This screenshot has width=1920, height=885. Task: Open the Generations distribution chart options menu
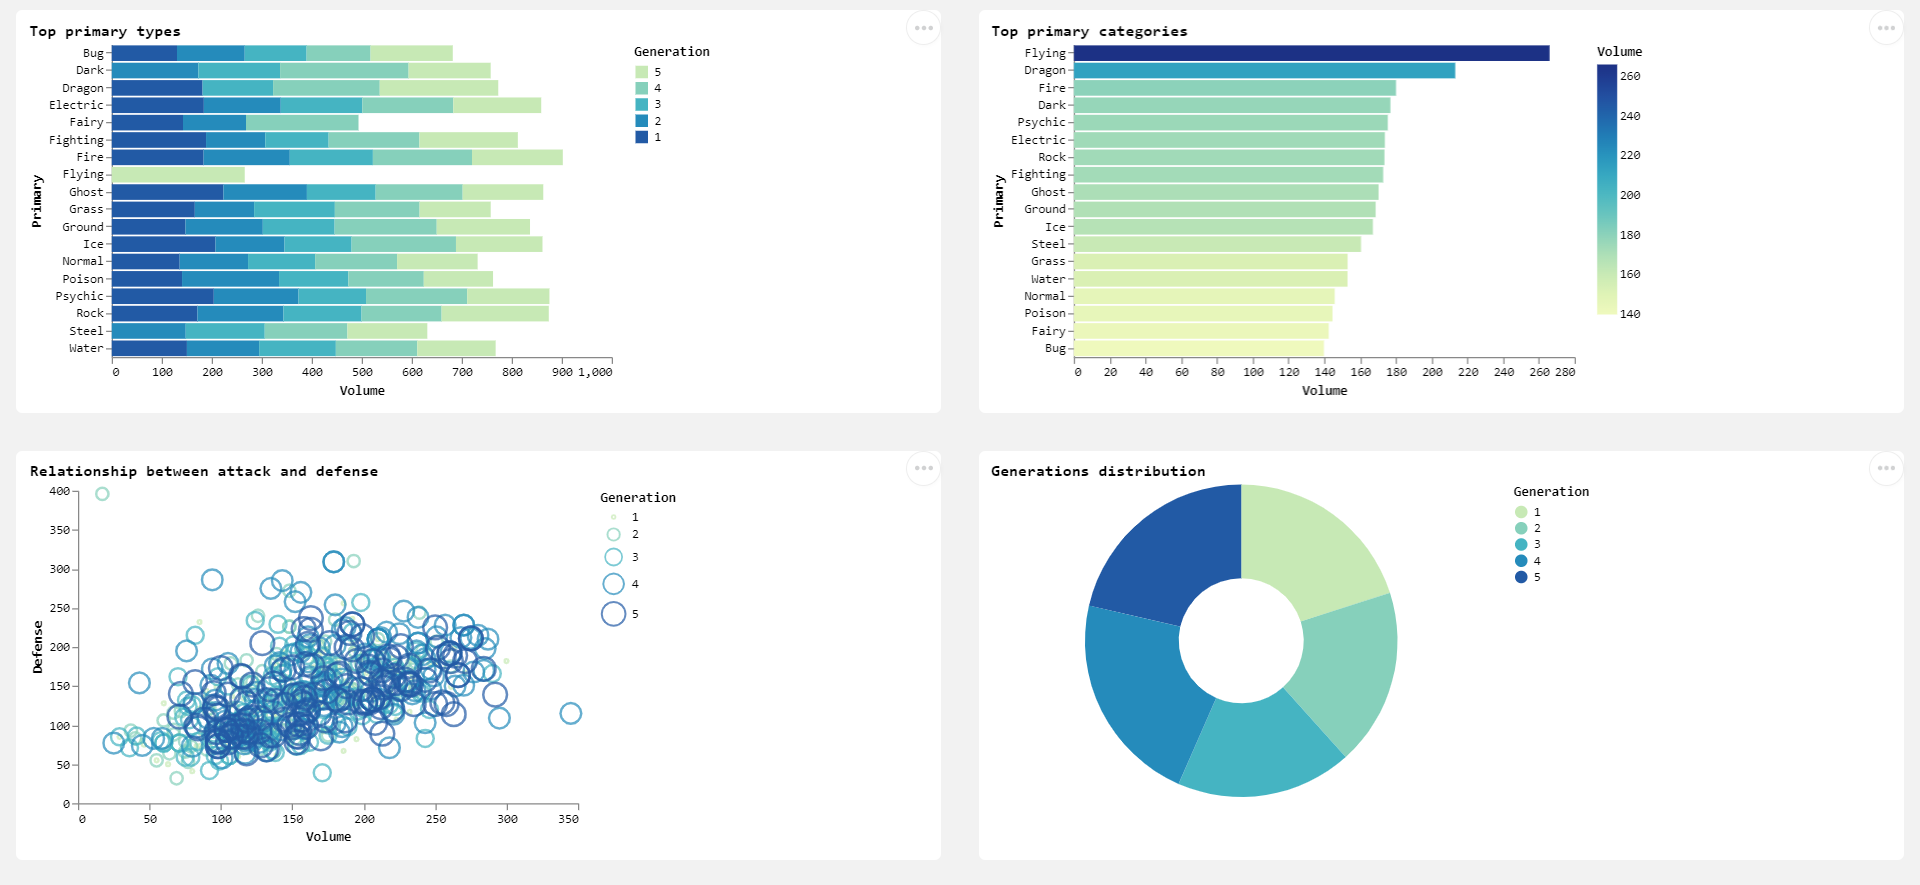coord(1885,468)
